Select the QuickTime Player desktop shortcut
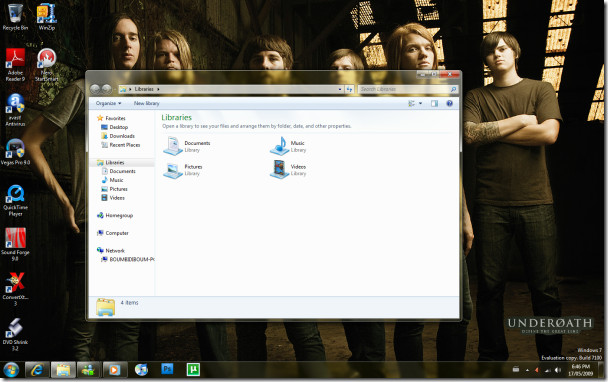This screenshot has width=608, height=382. pyautogui.click(x=15, y=200)
